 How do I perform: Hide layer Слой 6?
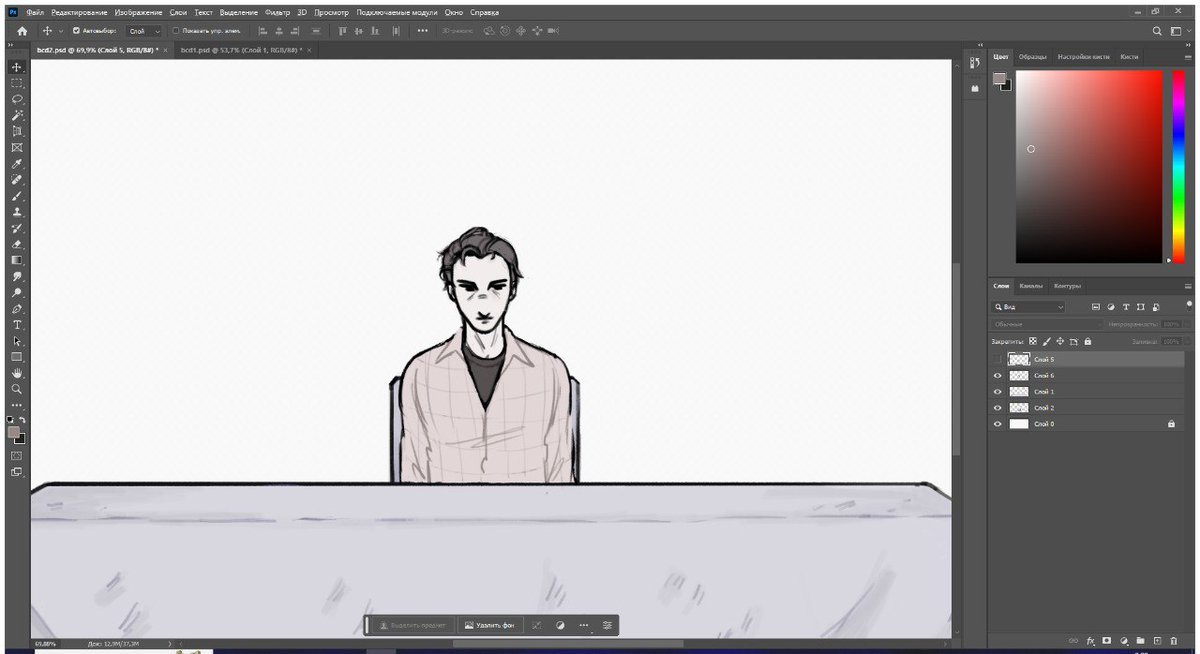[997, 375]
